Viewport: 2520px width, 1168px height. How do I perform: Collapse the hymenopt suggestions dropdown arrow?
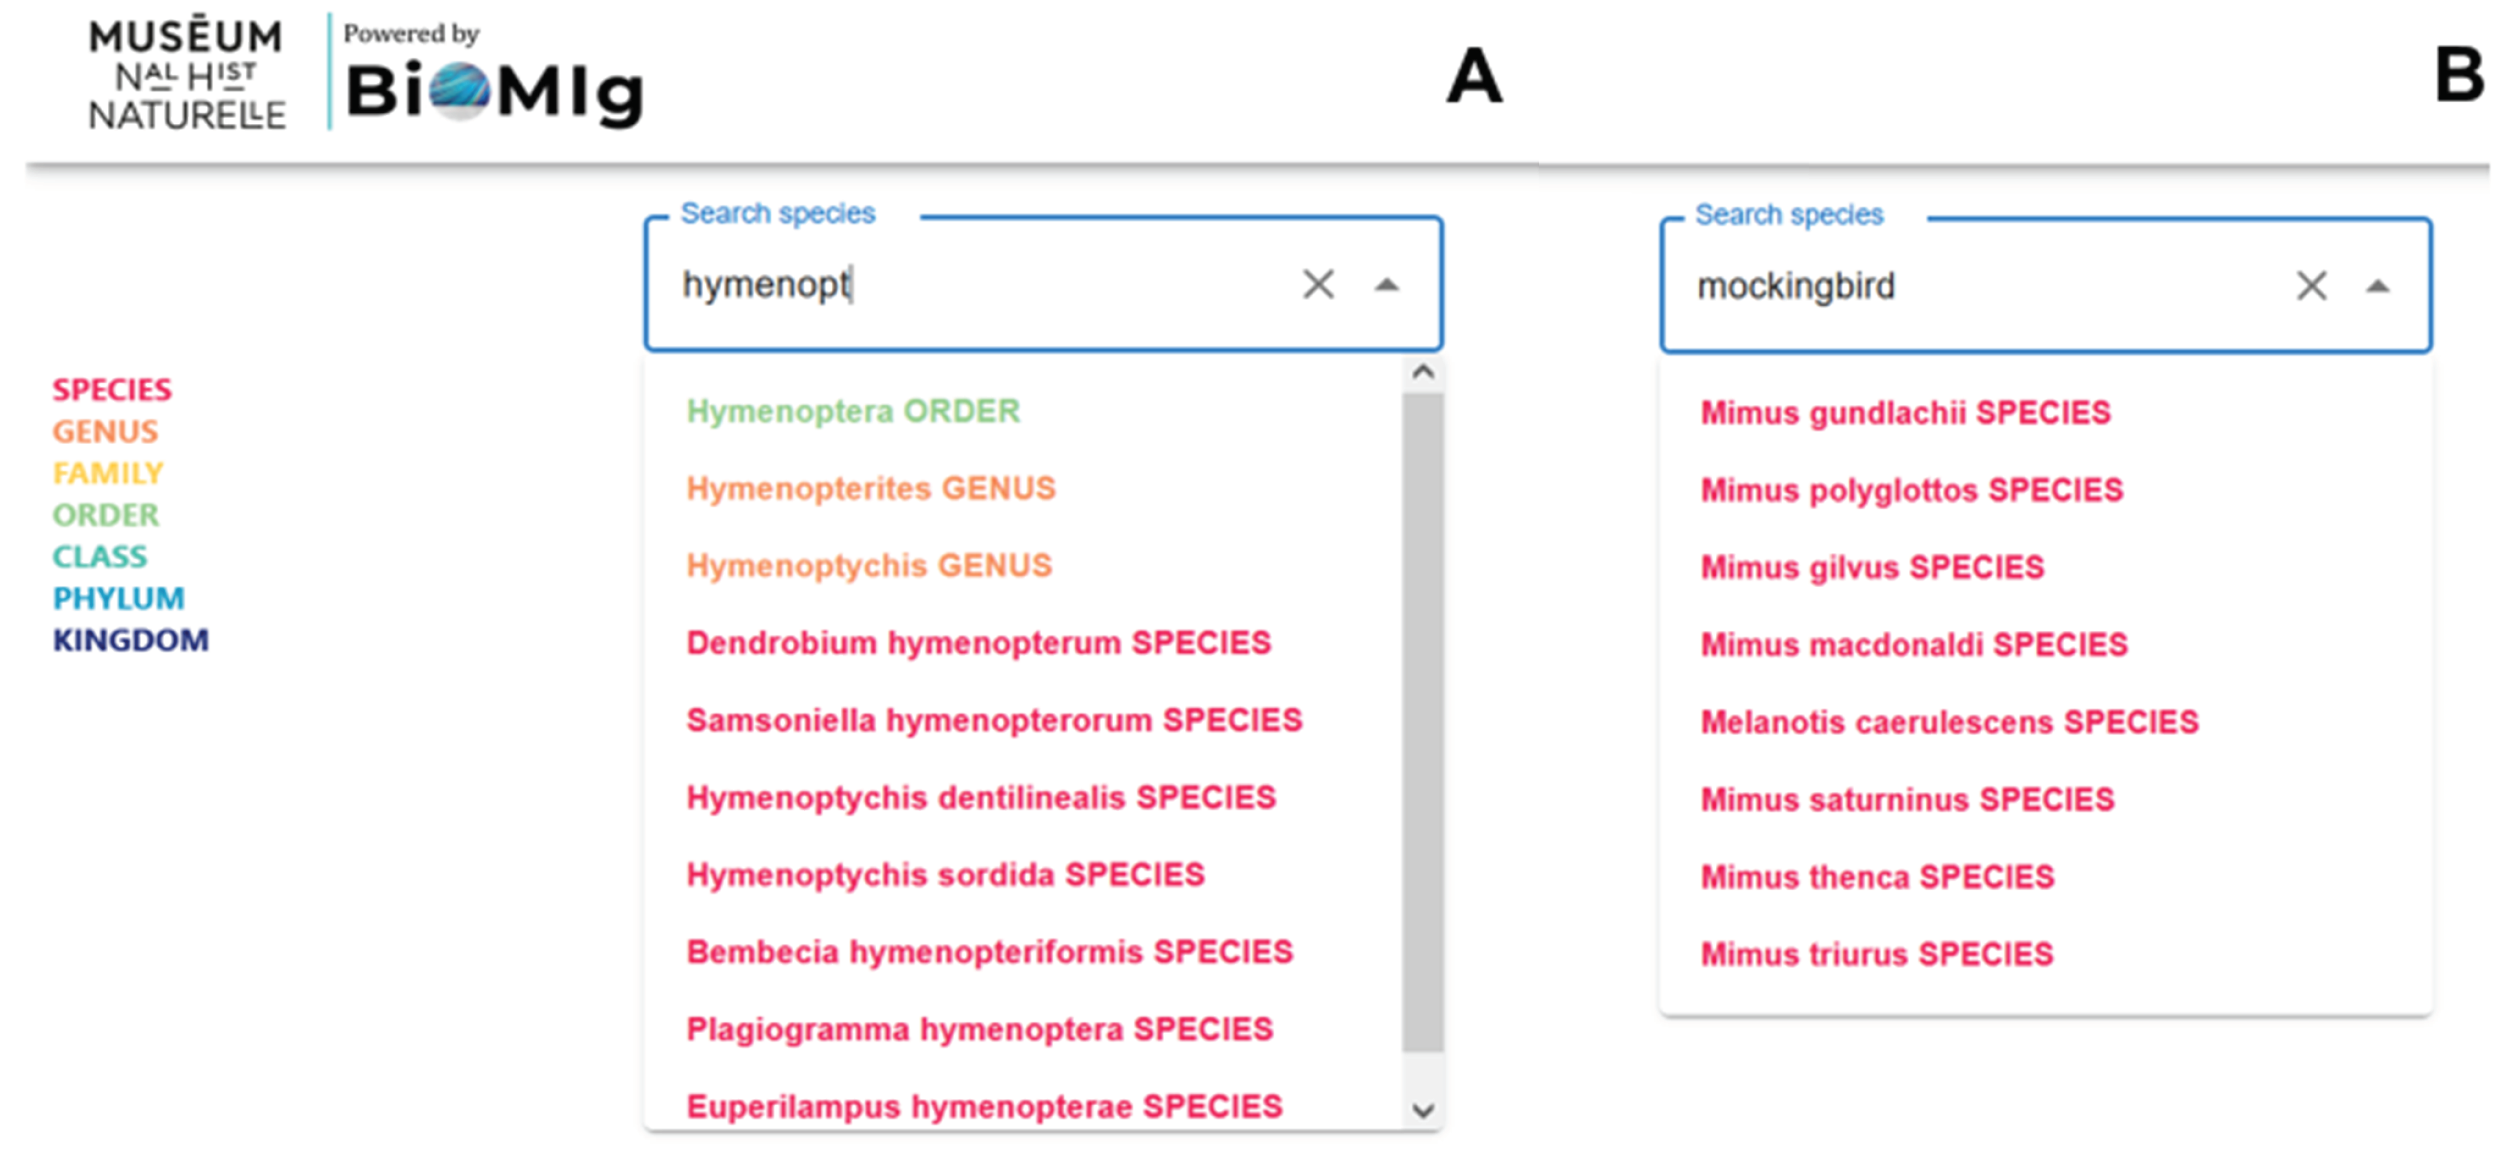tap(1386, 286)
